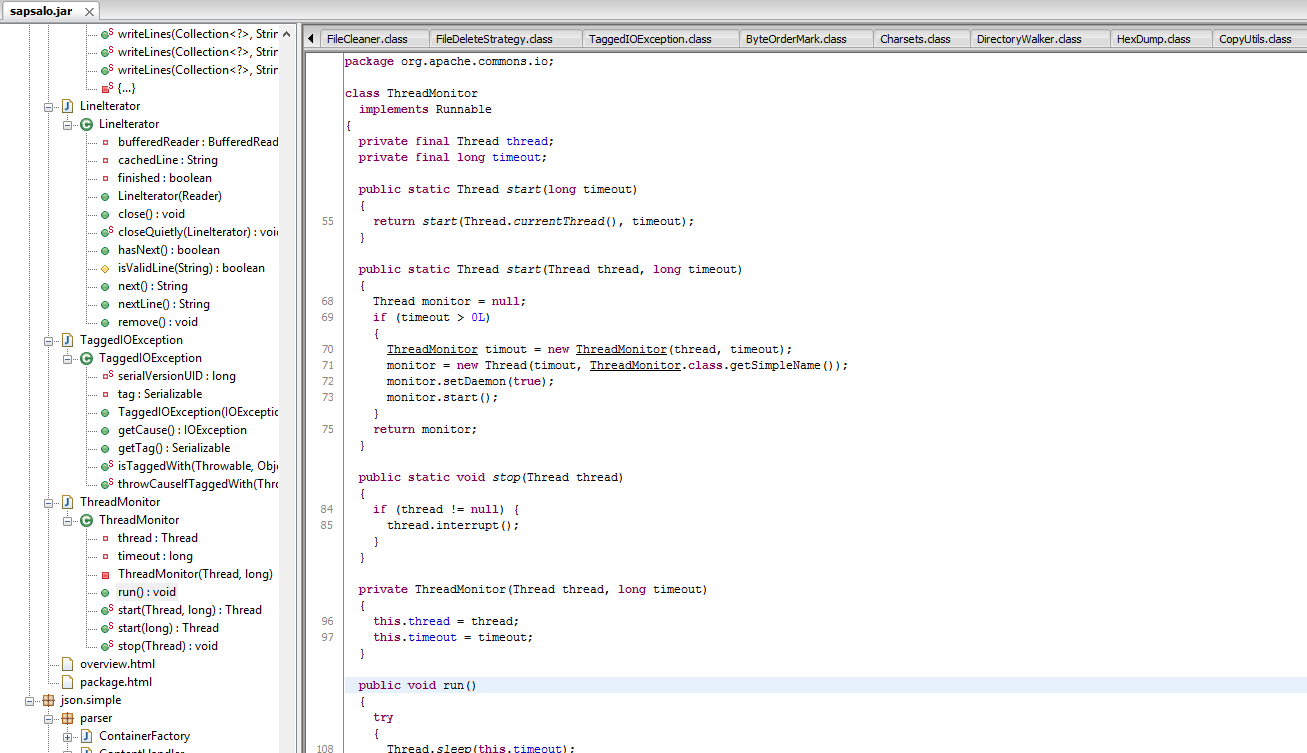
Task: Select remove() : void tree entry
Action: coord(158,322)
